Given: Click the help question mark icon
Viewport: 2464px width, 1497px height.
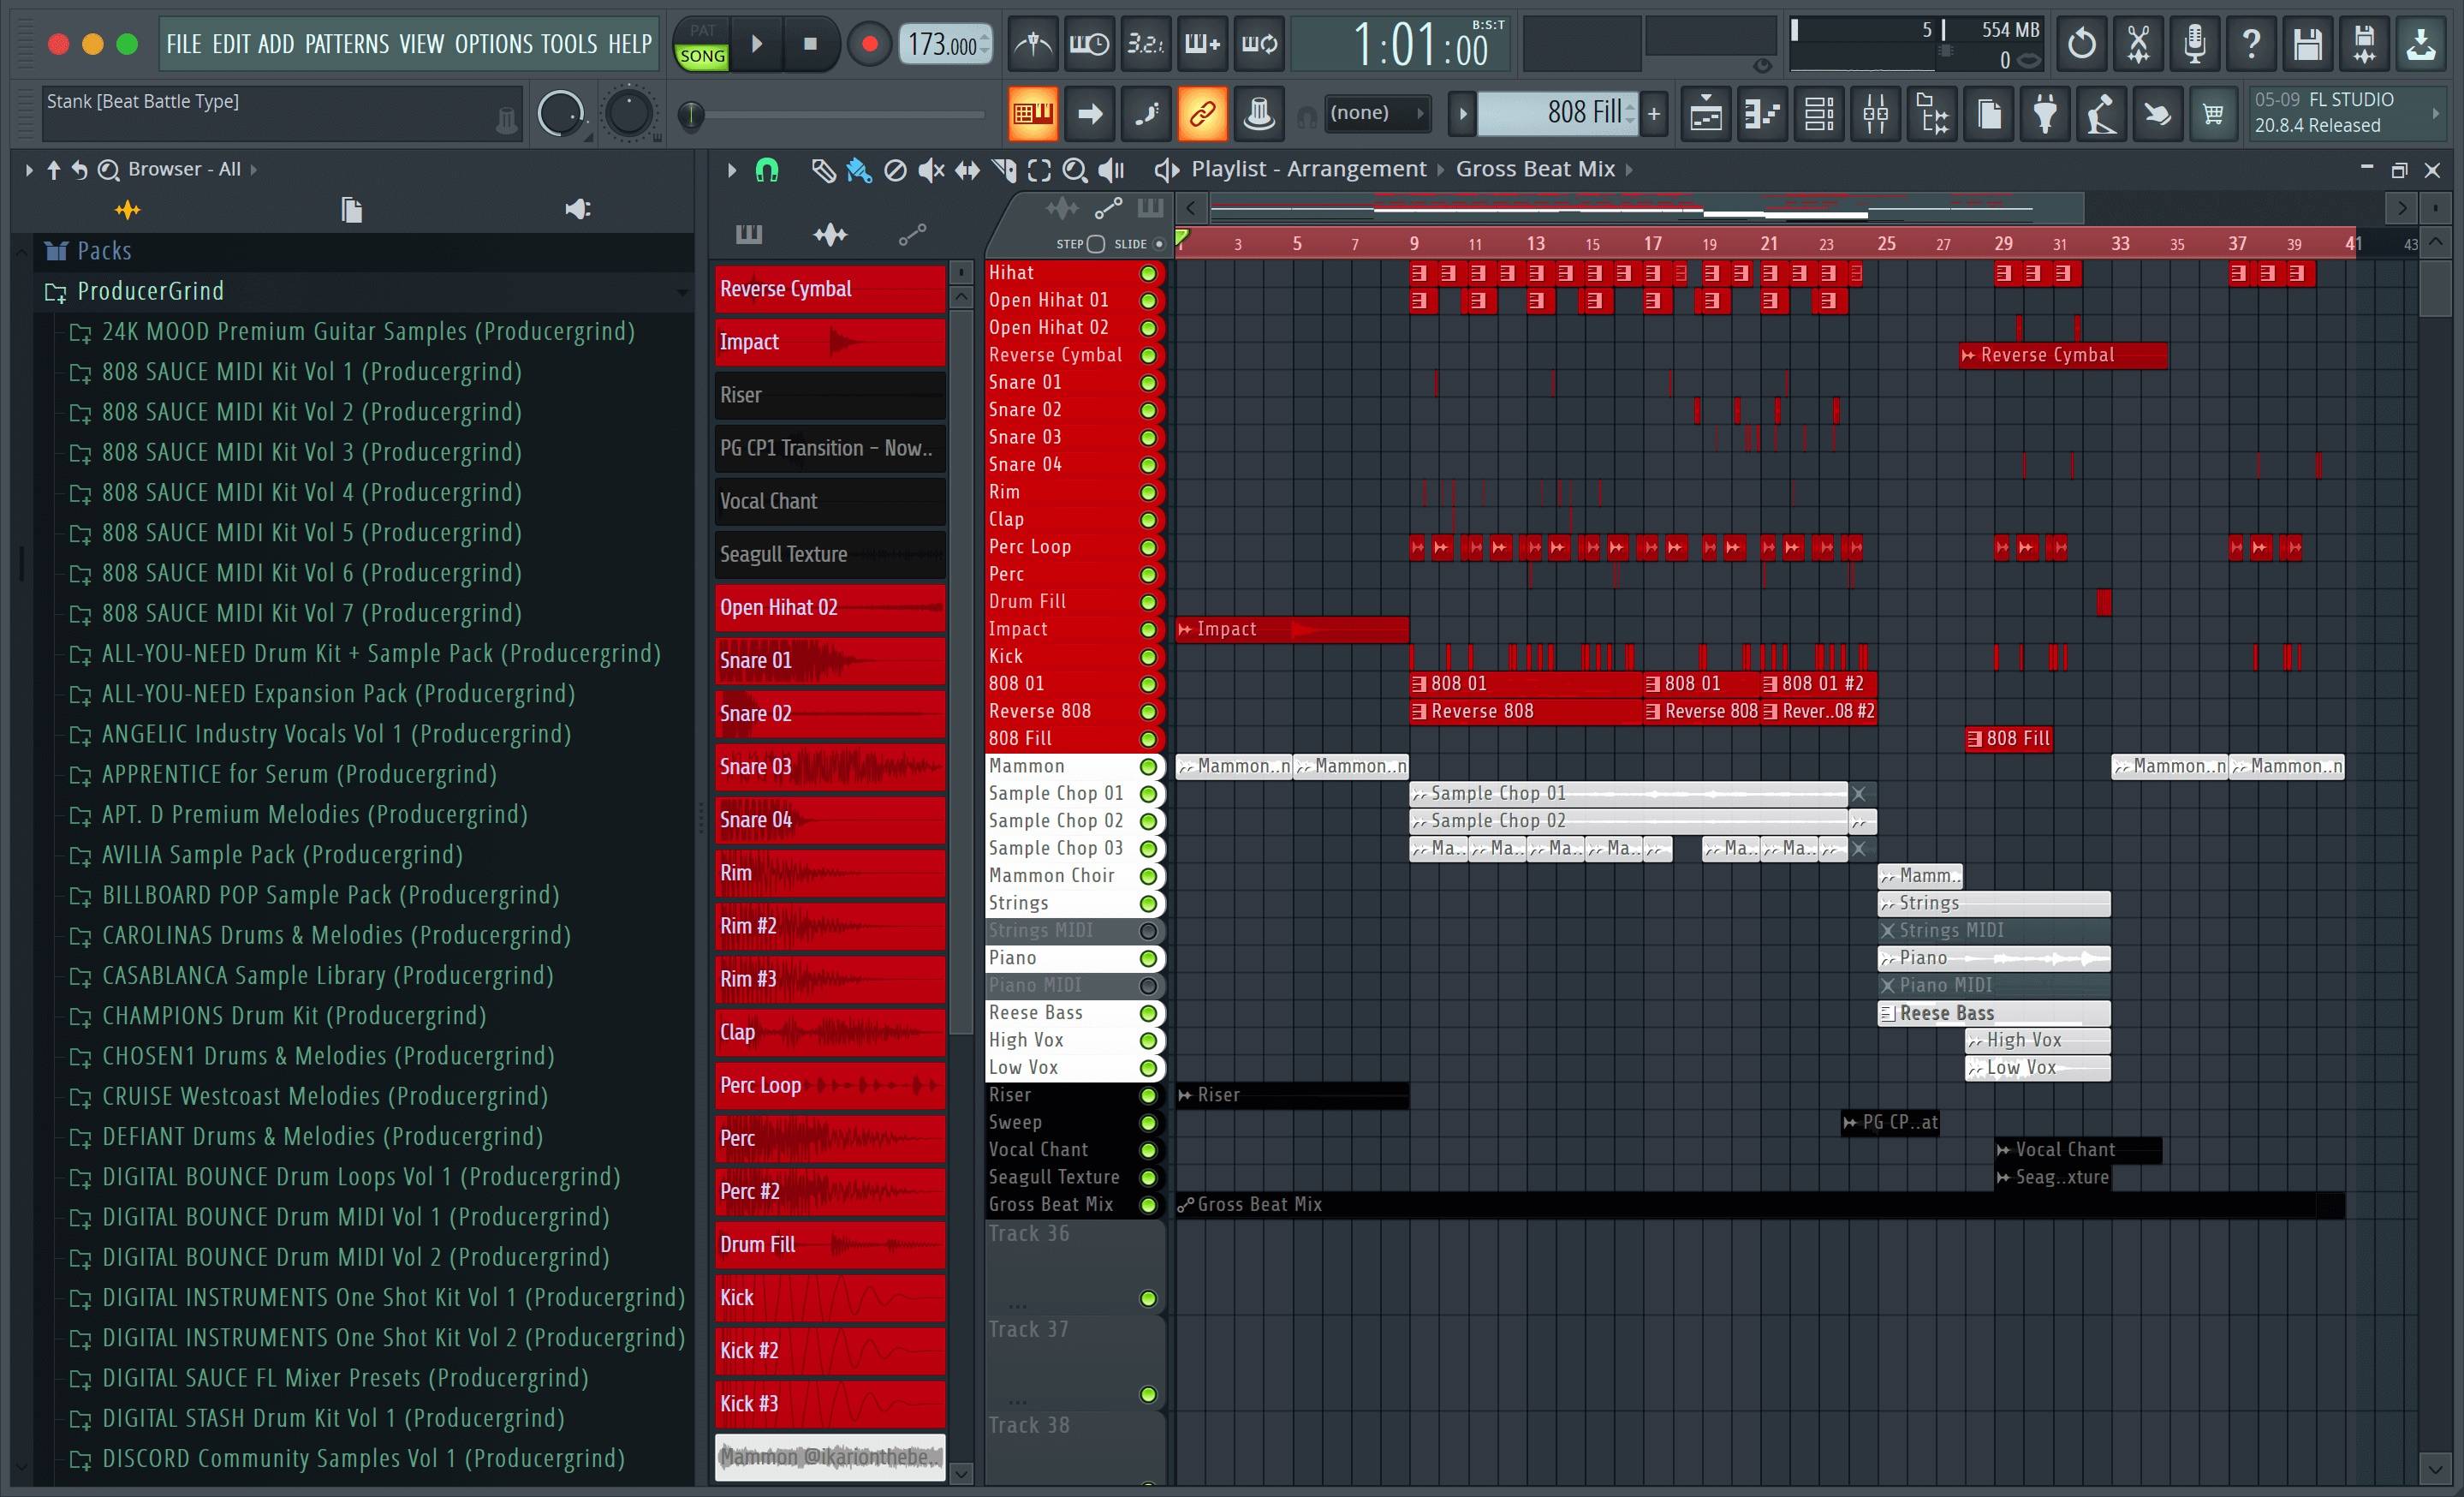Looking at the screenshot, I should [x=2251, y=44].
